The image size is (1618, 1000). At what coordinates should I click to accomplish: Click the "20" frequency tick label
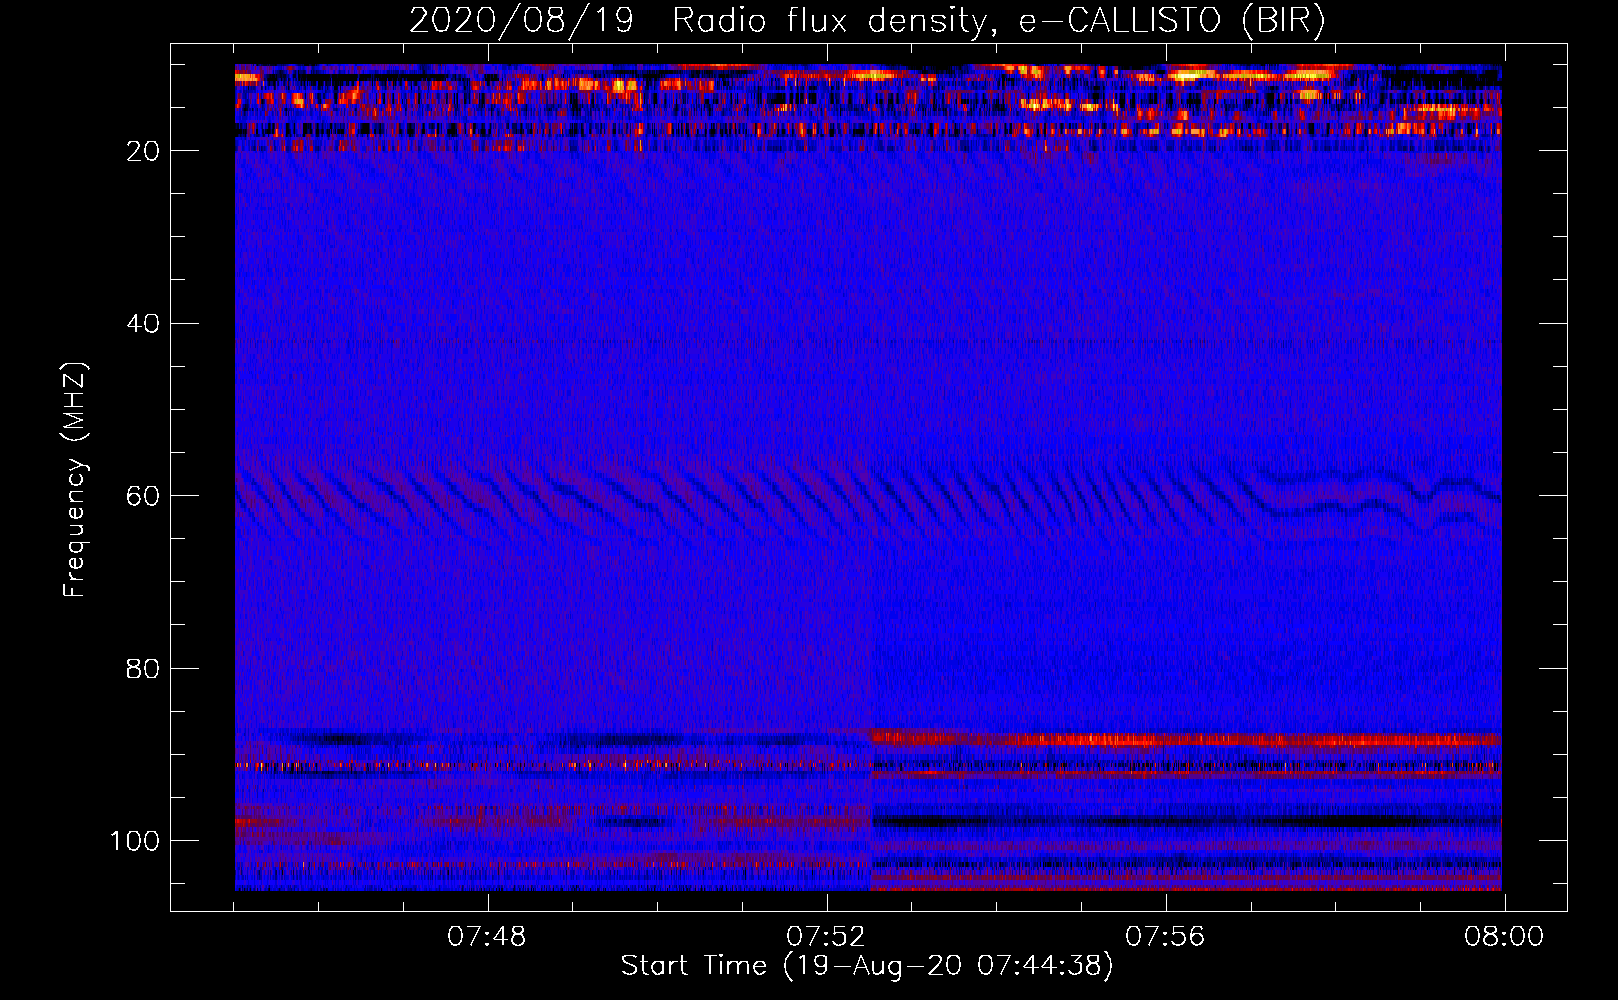click(x=143, y=151)
